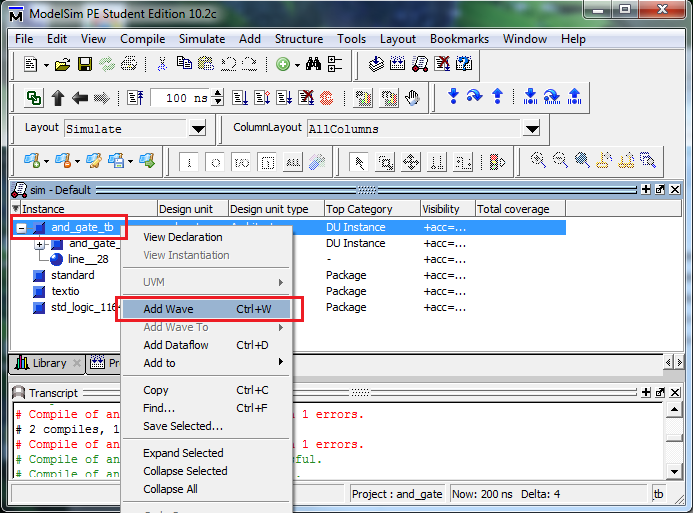Toggle the Inputs 'i' filter button
Image resolution: width=693 pixels, height=513 pixels.
tap(189, 163)
